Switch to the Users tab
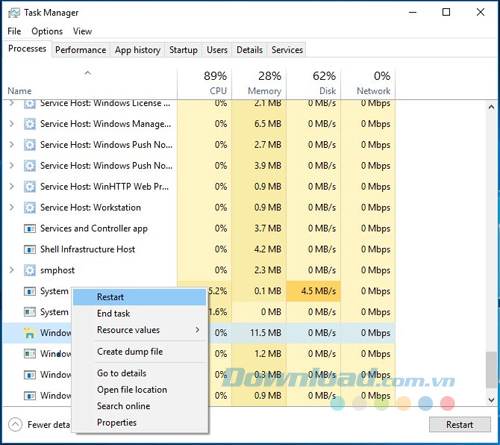500x445 pixels. coord(217,50)
